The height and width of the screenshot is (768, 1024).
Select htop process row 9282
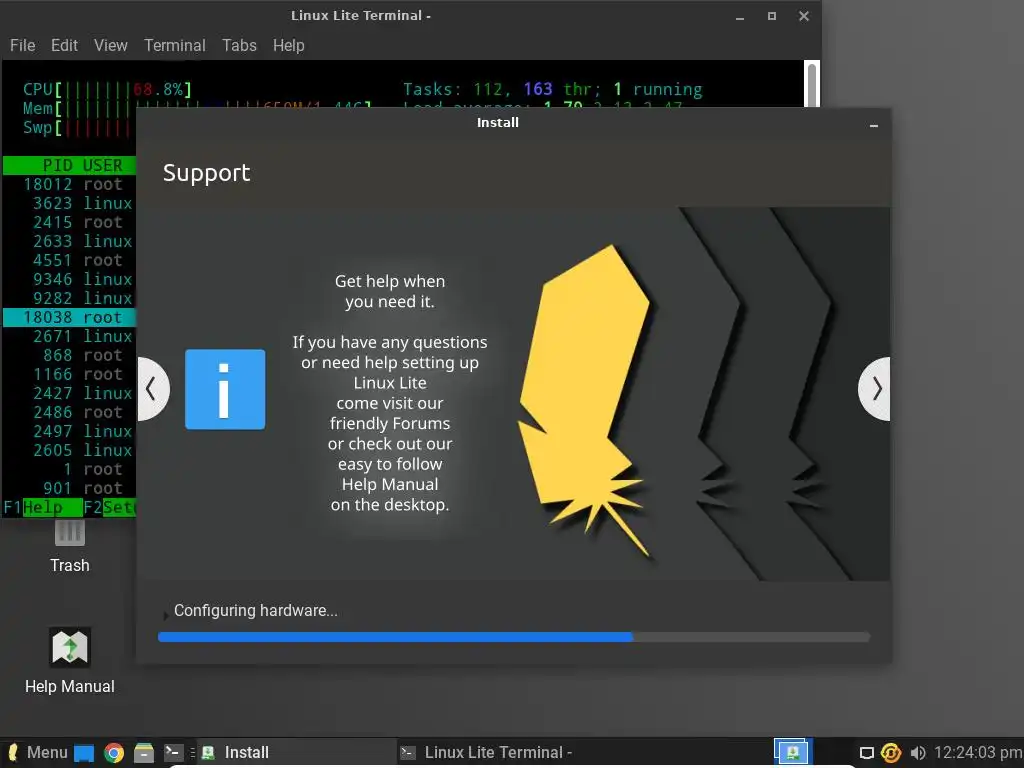point(69,298)
